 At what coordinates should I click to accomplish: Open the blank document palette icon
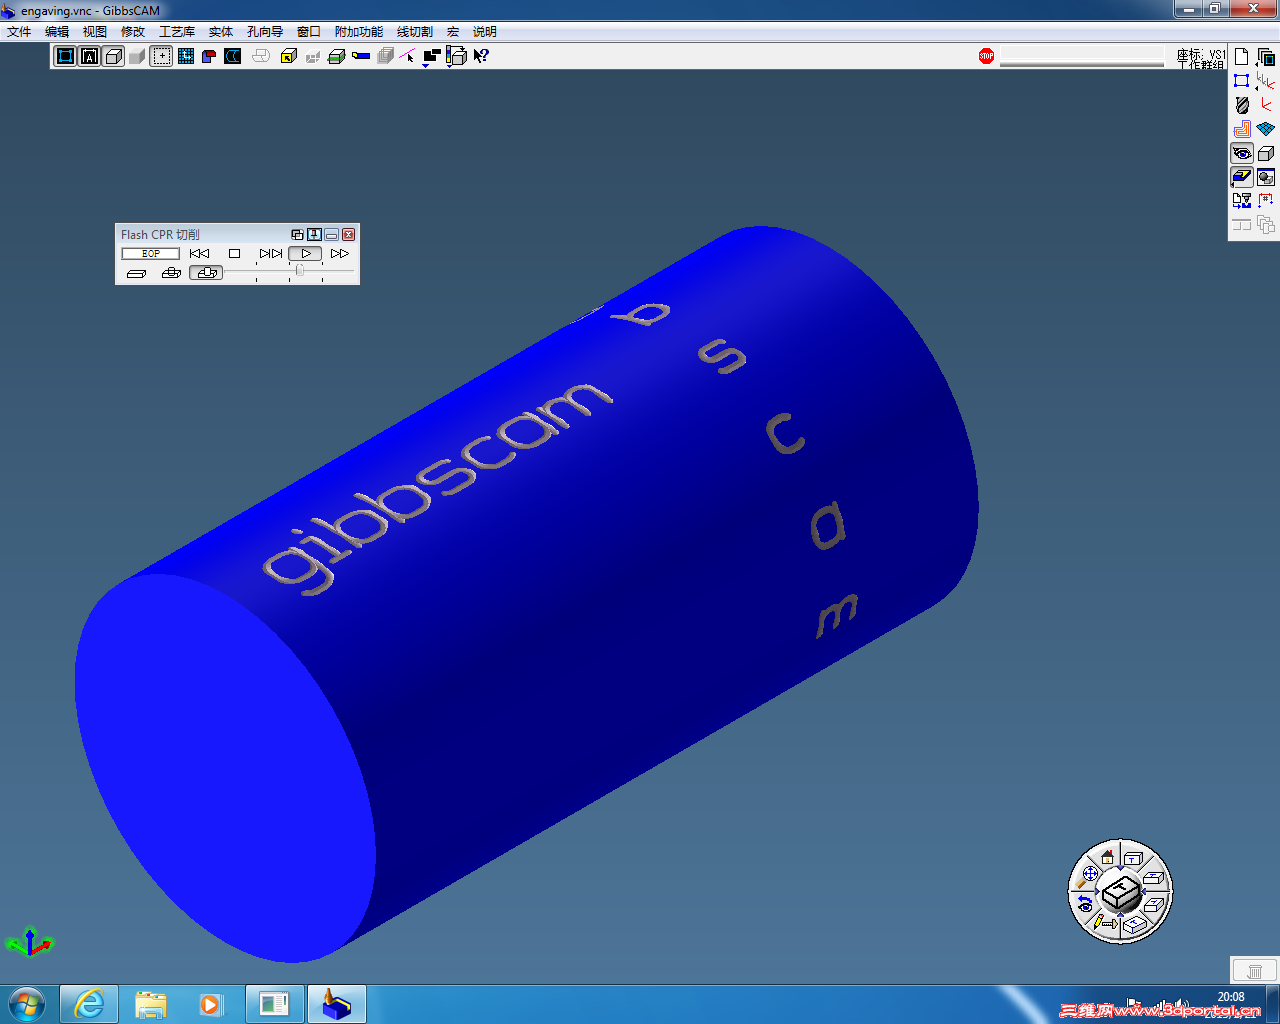pos(1242,57)
